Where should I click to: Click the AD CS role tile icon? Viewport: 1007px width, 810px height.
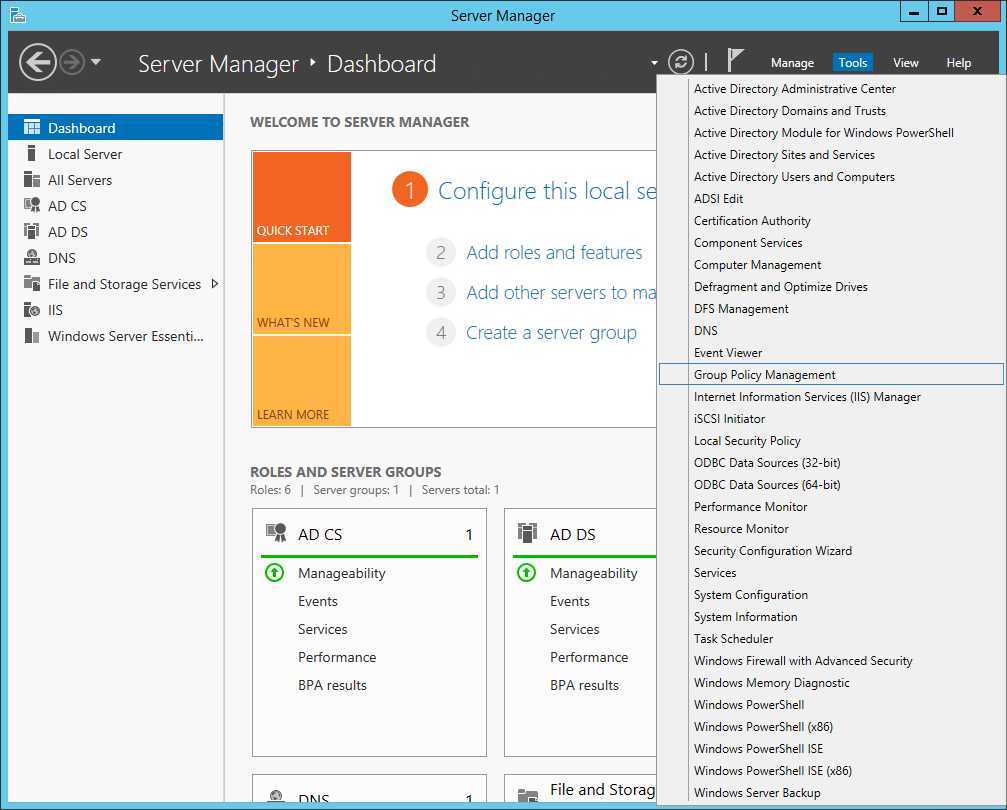click(x=276, y=533)
